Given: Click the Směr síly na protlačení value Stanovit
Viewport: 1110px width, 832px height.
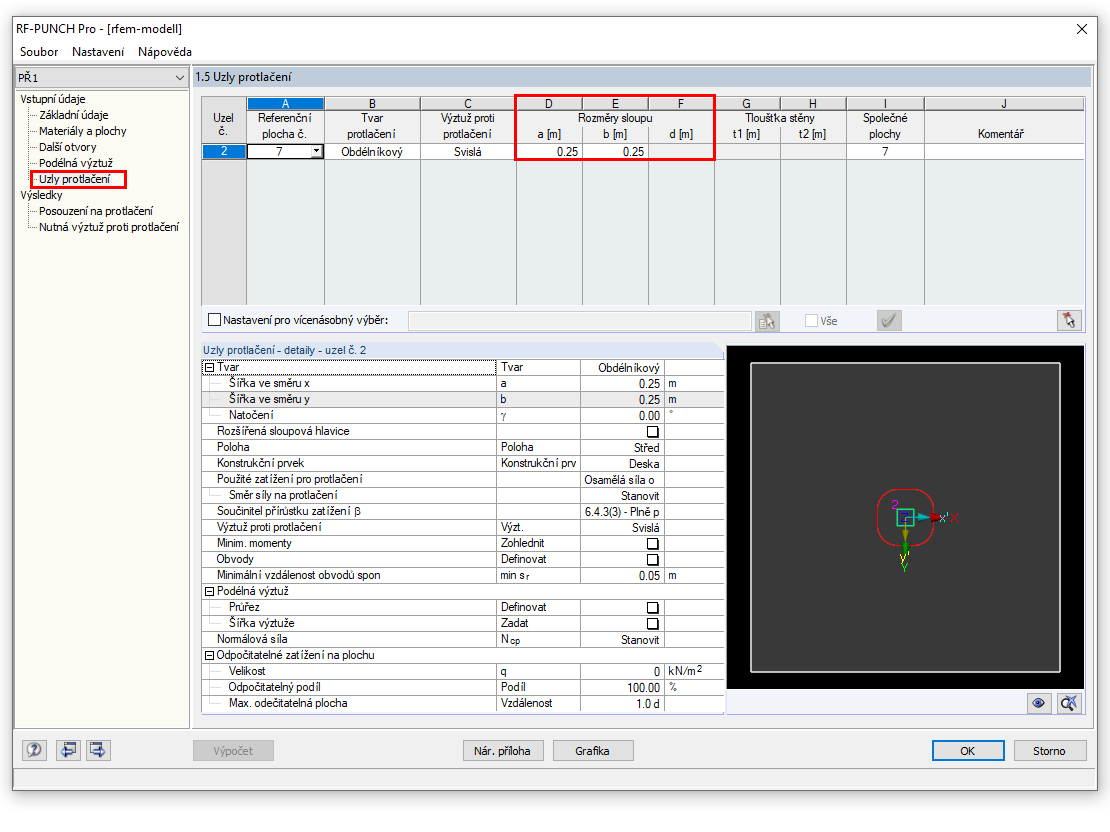Looking at the screenshot, I should coord(622,496).
